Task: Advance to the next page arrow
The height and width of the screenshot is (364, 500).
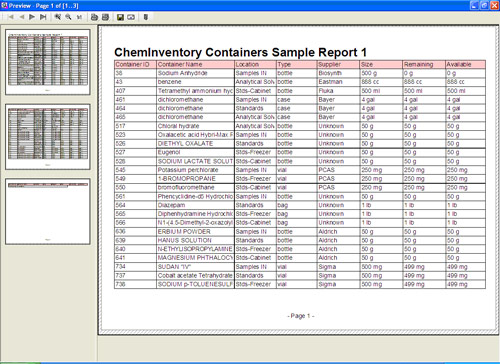Action: (x=32, y=17)
